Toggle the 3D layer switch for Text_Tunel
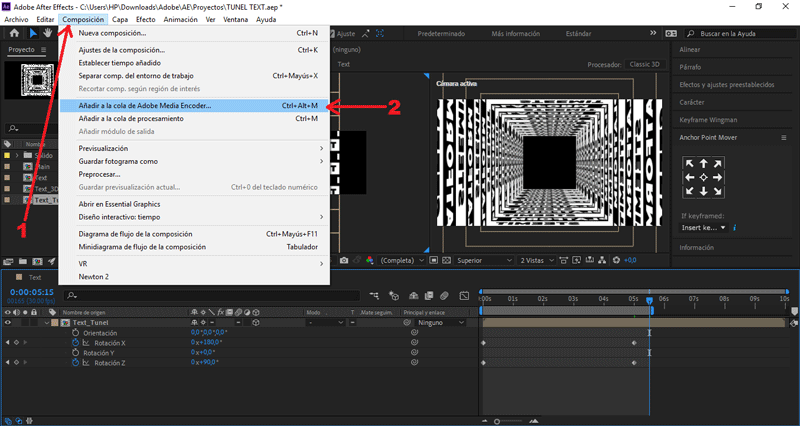The width and height of the screenshot is (800, 426). [256, 323]
